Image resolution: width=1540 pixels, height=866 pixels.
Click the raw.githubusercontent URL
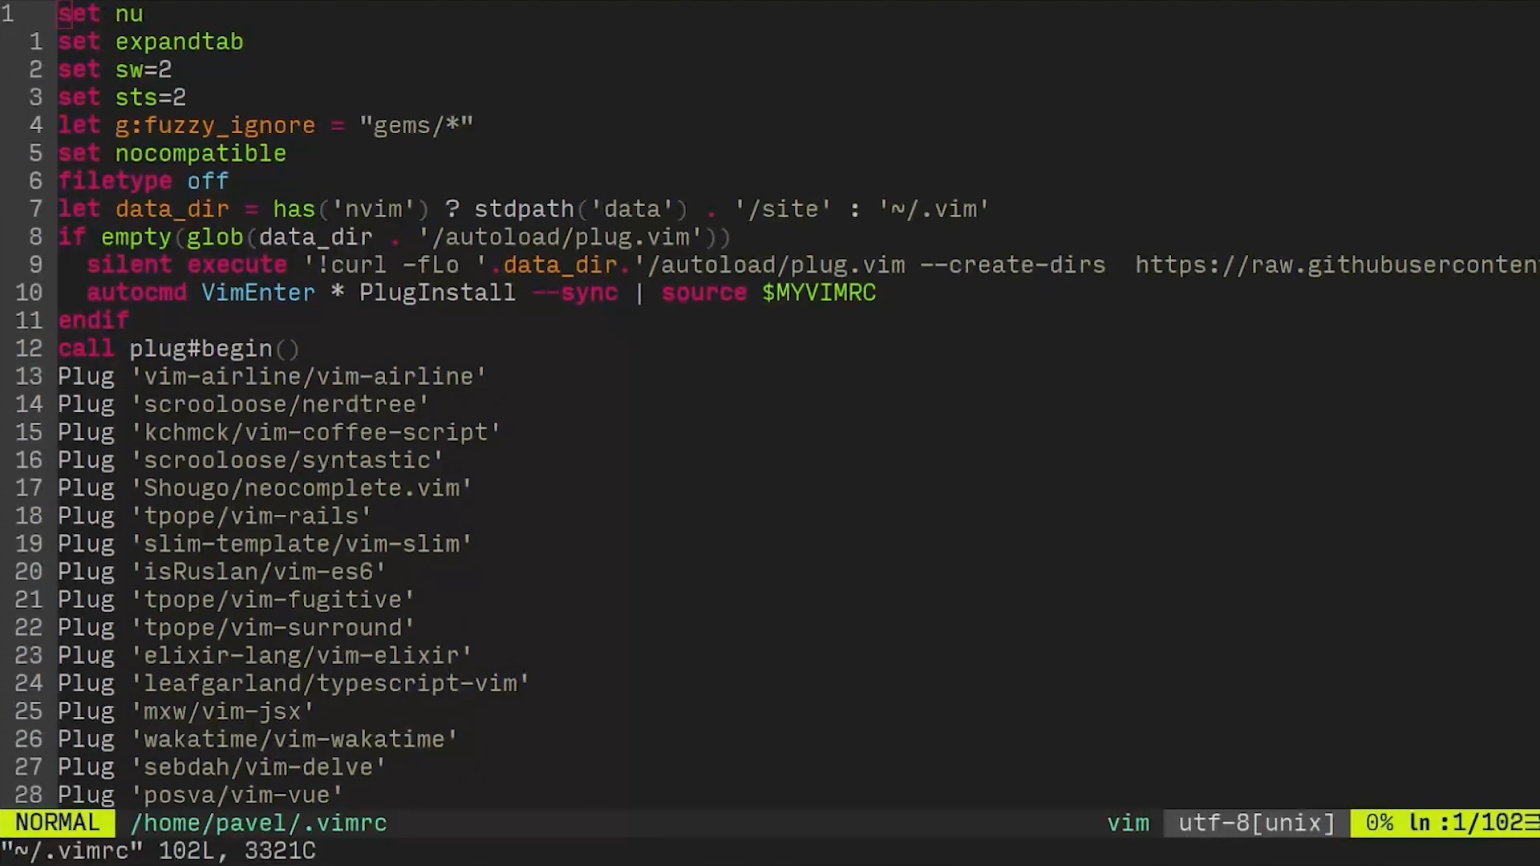(1337, 266)
